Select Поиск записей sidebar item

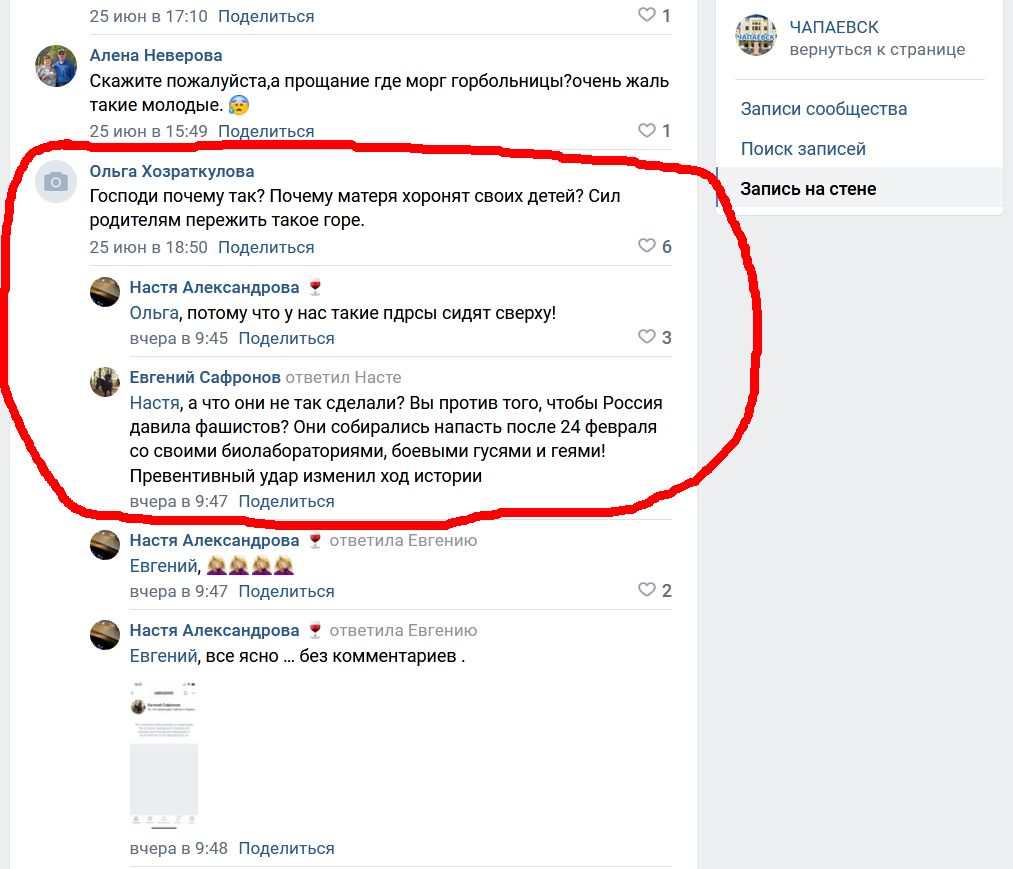tap(803, 149)
